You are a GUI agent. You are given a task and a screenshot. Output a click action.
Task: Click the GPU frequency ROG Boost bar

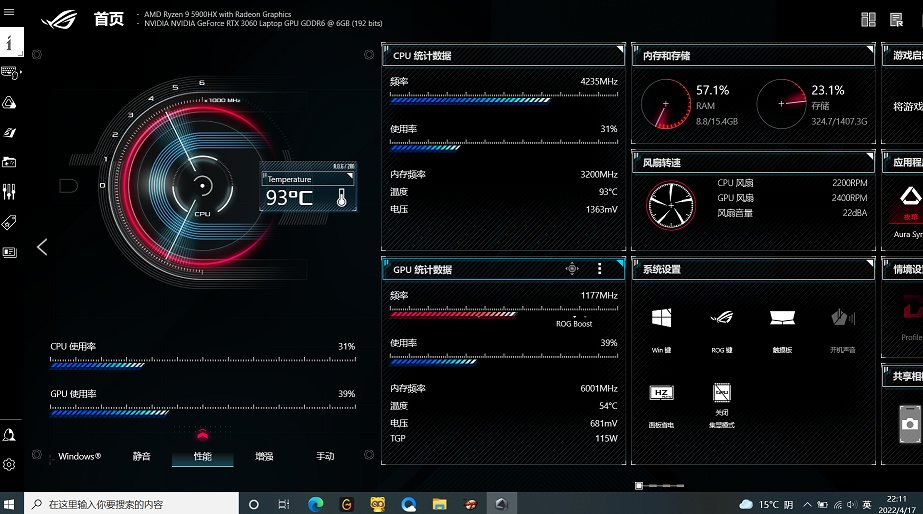[x=504, y=314]
